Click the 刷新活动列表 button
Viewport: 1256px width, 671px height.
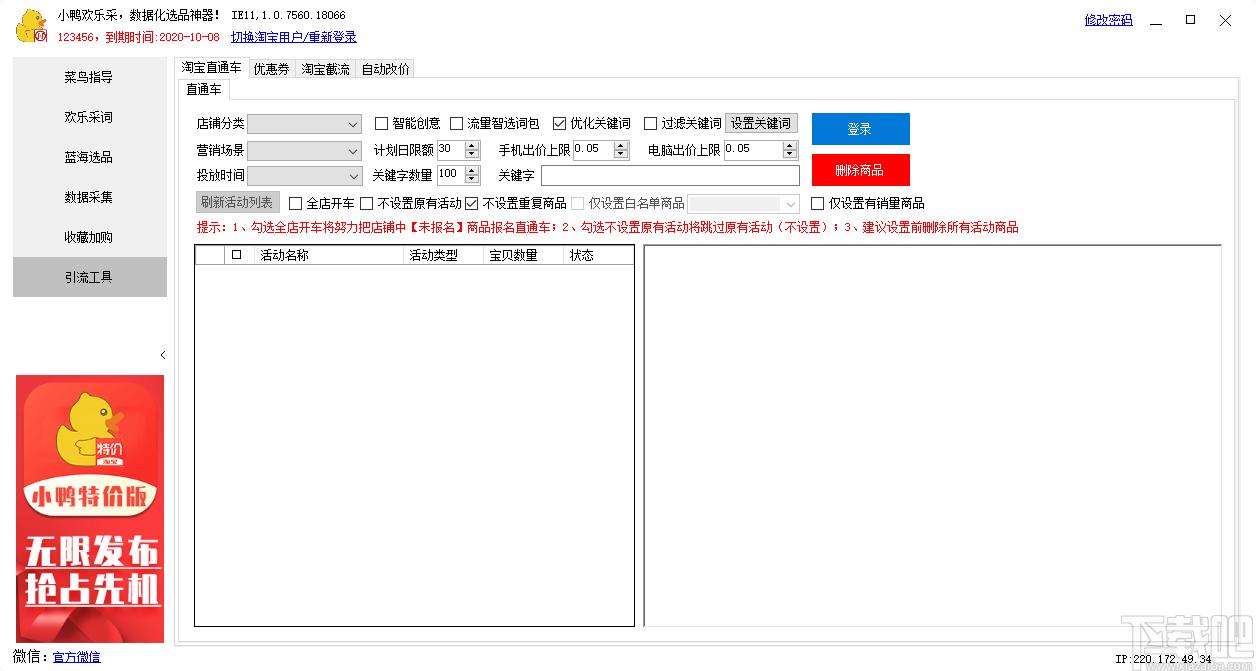coord(236,202)
